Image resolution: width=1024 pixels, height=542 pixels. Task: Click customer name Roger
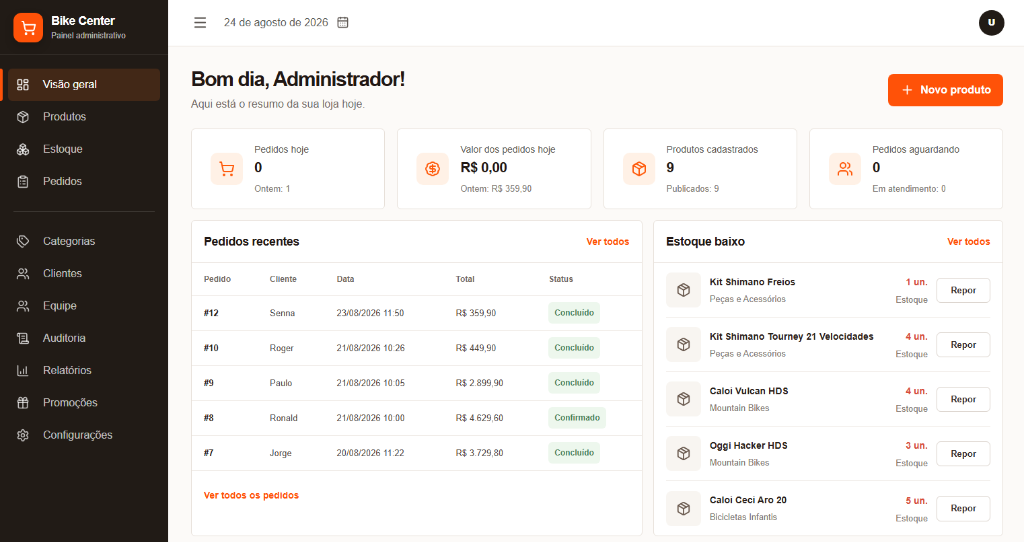point(281,348)
